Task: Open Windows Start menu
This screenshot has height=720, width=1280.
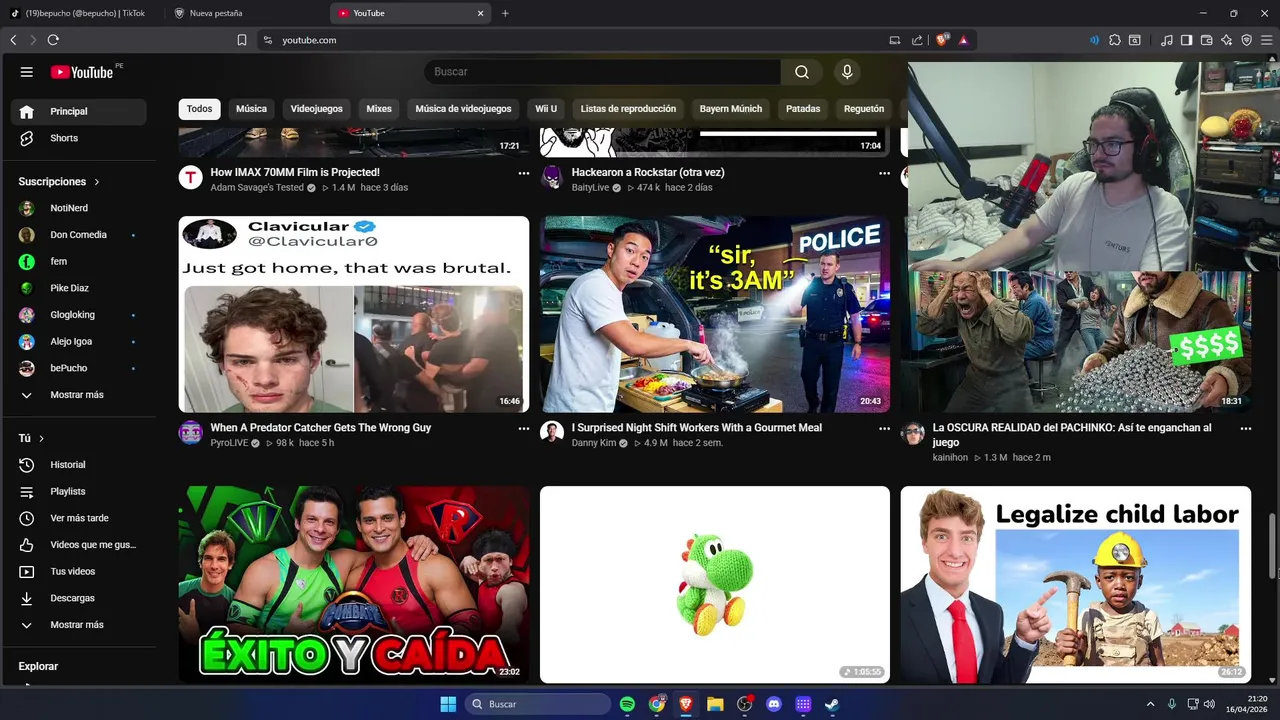Action: pyautogui.click(x=448, y=704)
